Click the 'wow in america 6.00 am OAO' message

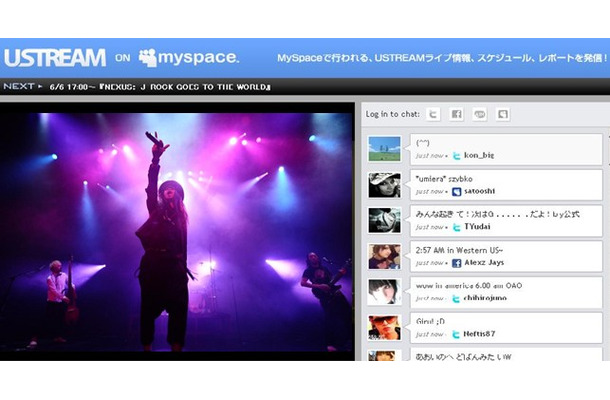click(x=469, y=286)
